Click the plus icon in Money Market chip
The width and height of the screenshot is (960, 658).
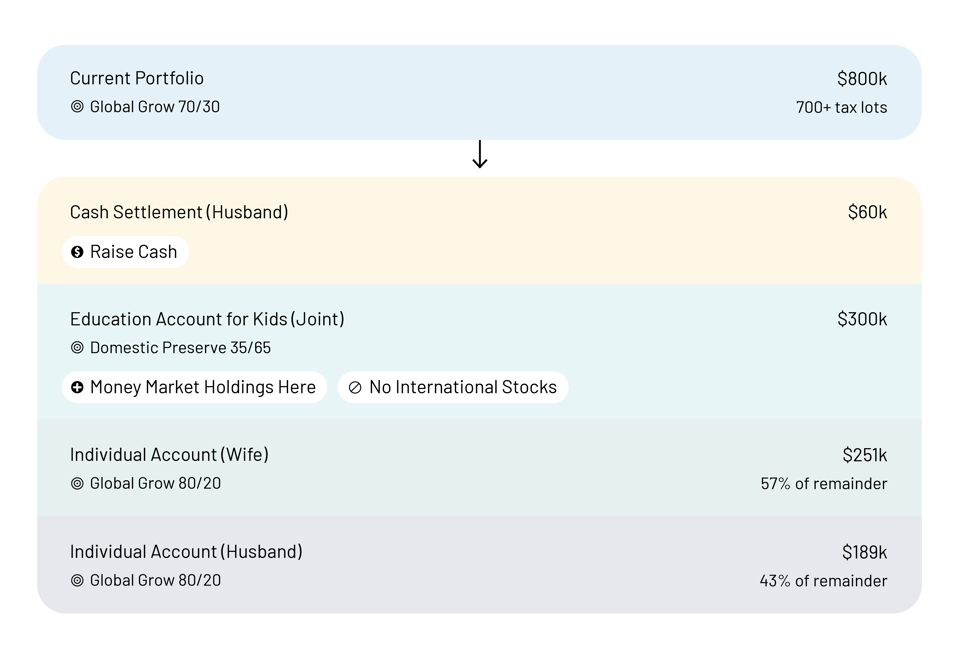pos(77,387)
